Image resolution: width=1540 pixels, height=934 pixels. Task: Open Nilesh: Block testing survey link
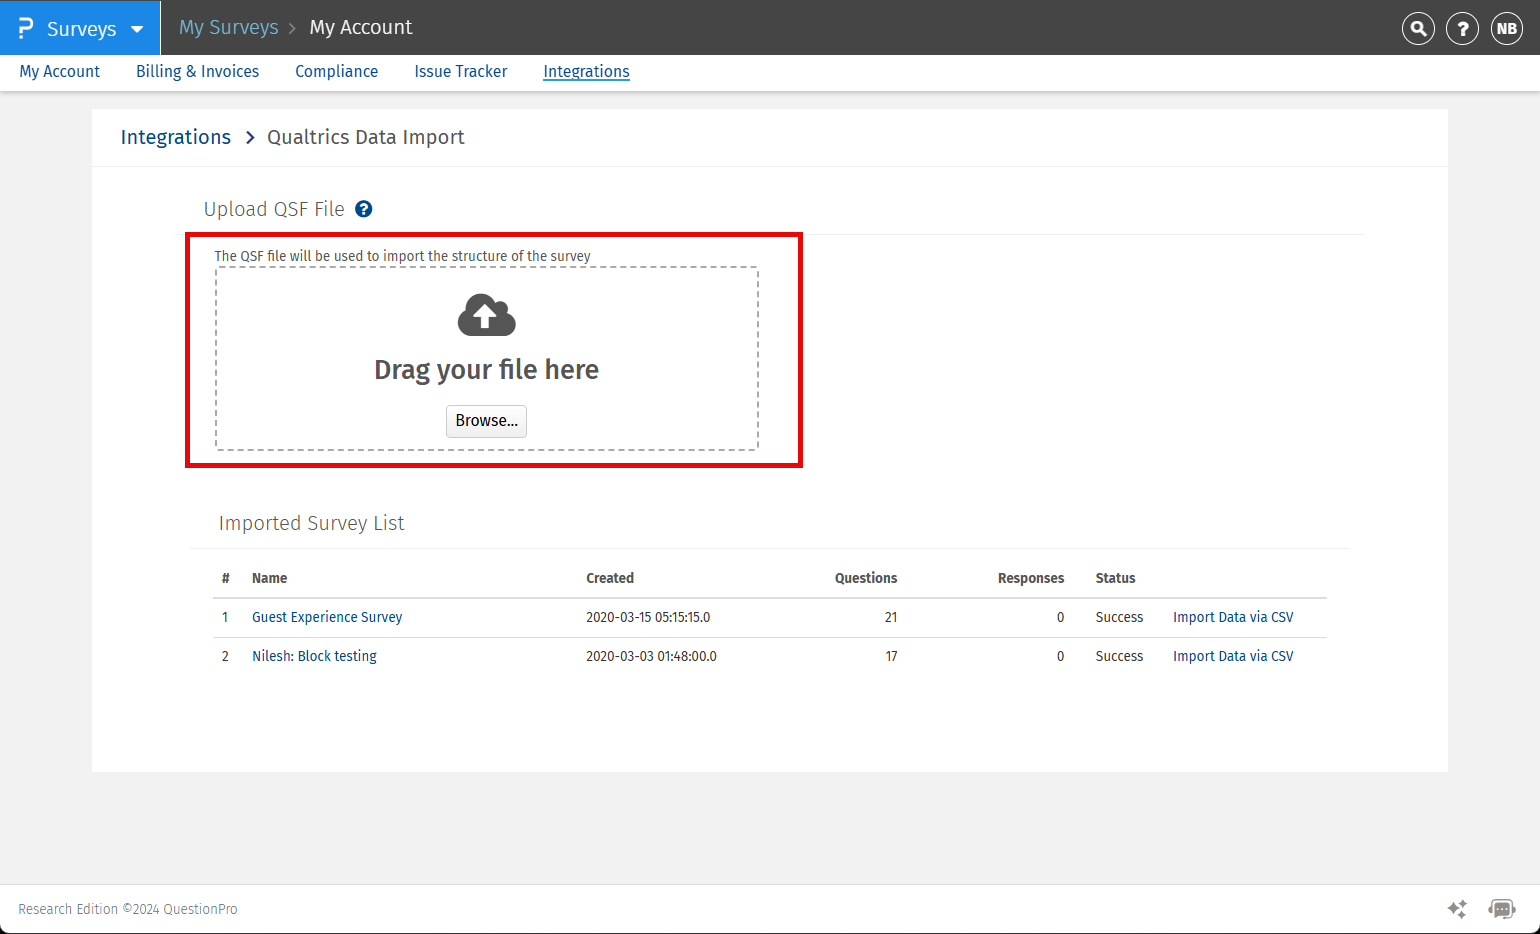pos(314,656)
